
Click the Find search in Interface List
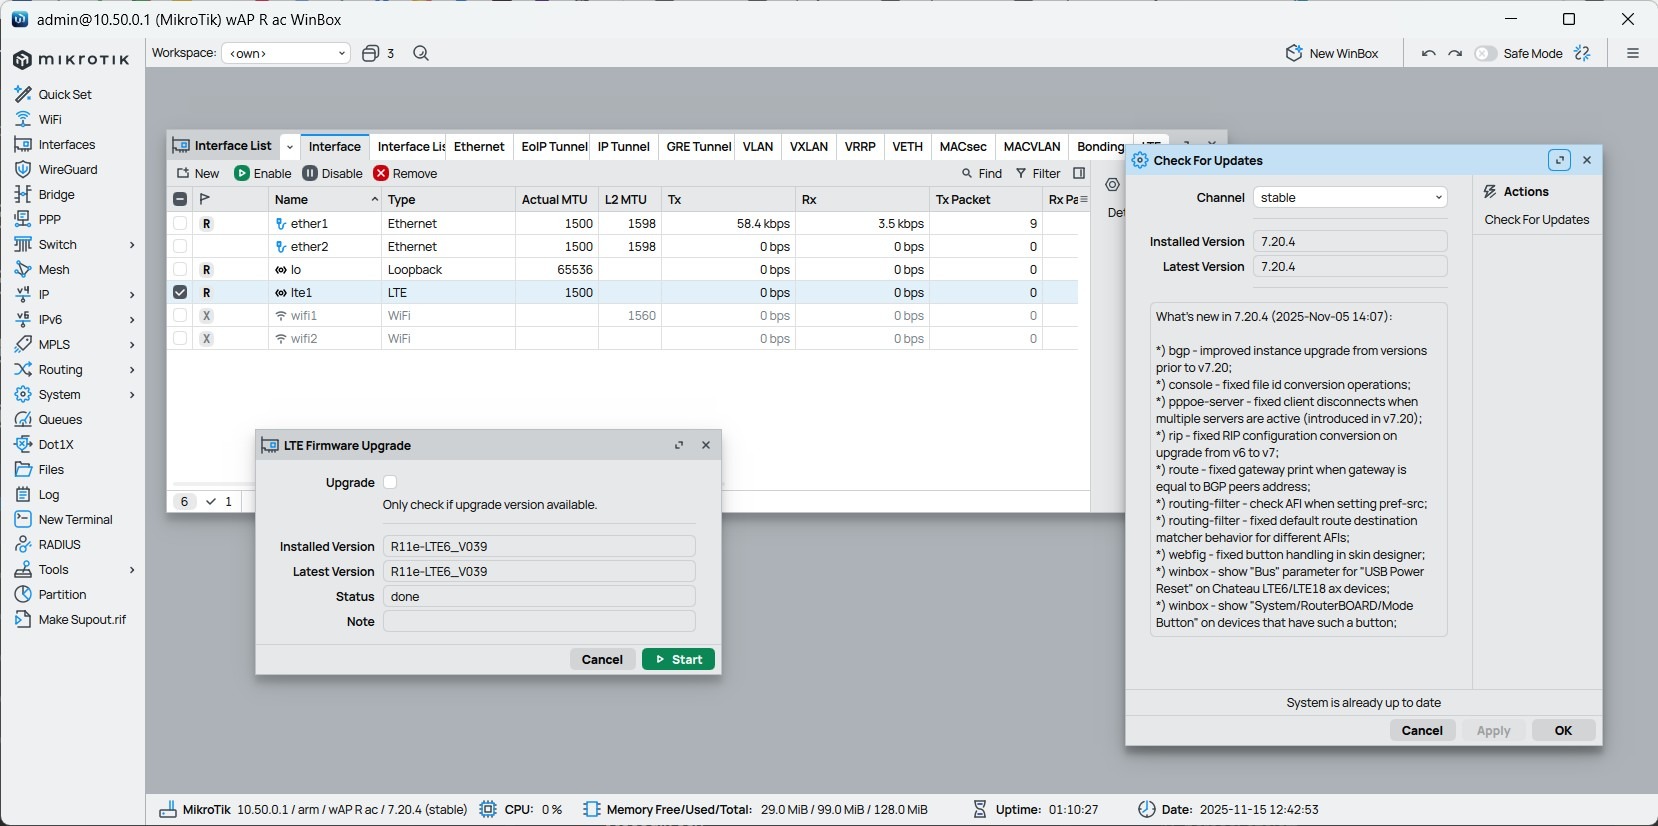pos(982,173)
